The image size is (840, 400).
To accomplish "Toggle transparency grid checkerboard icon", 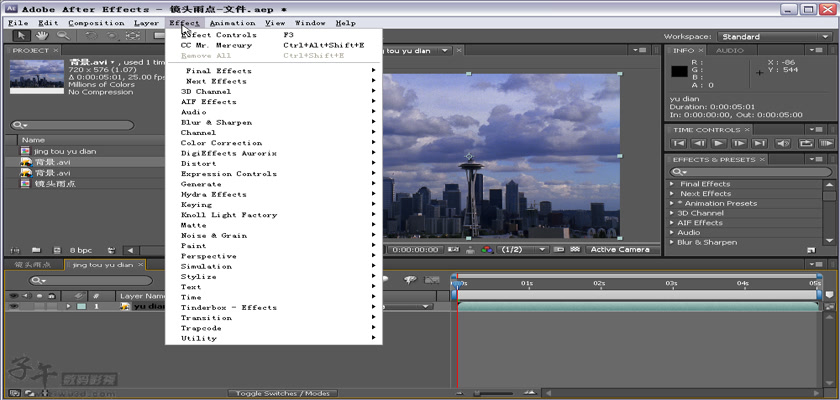I will tap(575, 250).
